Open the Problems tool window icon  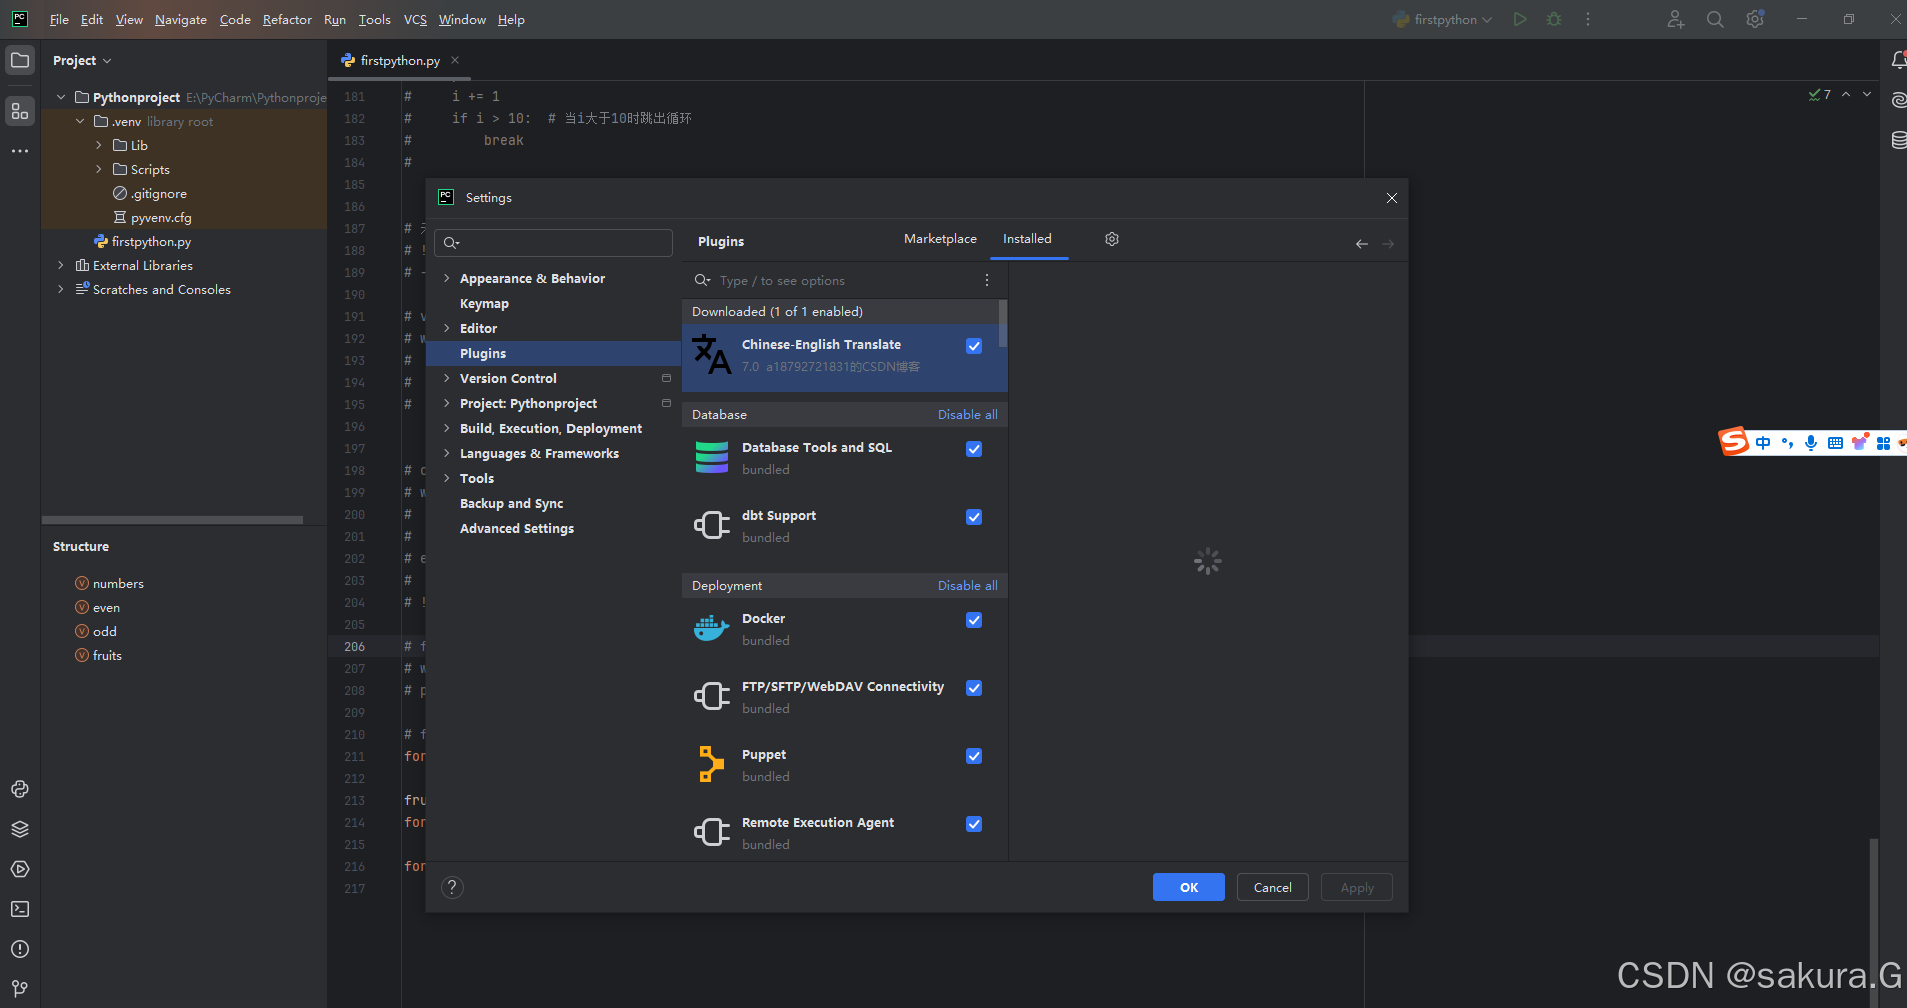20,949
